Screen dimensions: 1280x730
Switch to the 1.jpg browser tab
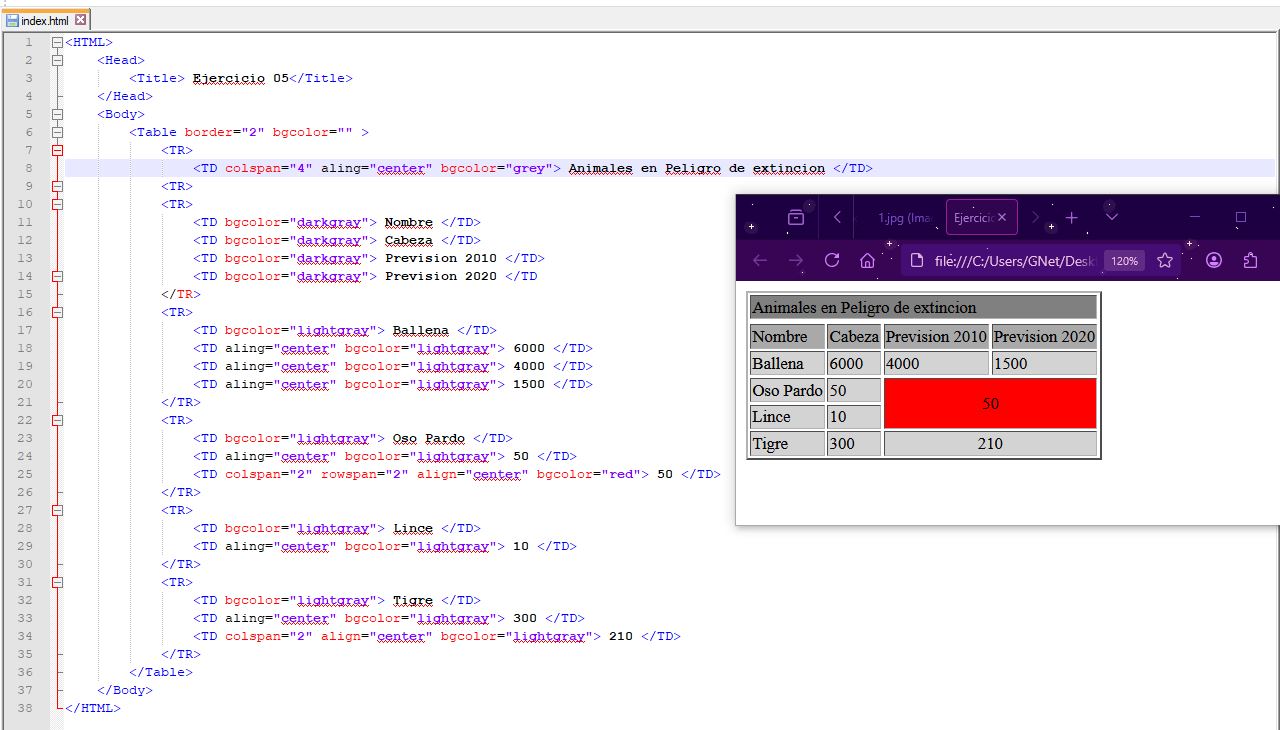click(903, 218)
